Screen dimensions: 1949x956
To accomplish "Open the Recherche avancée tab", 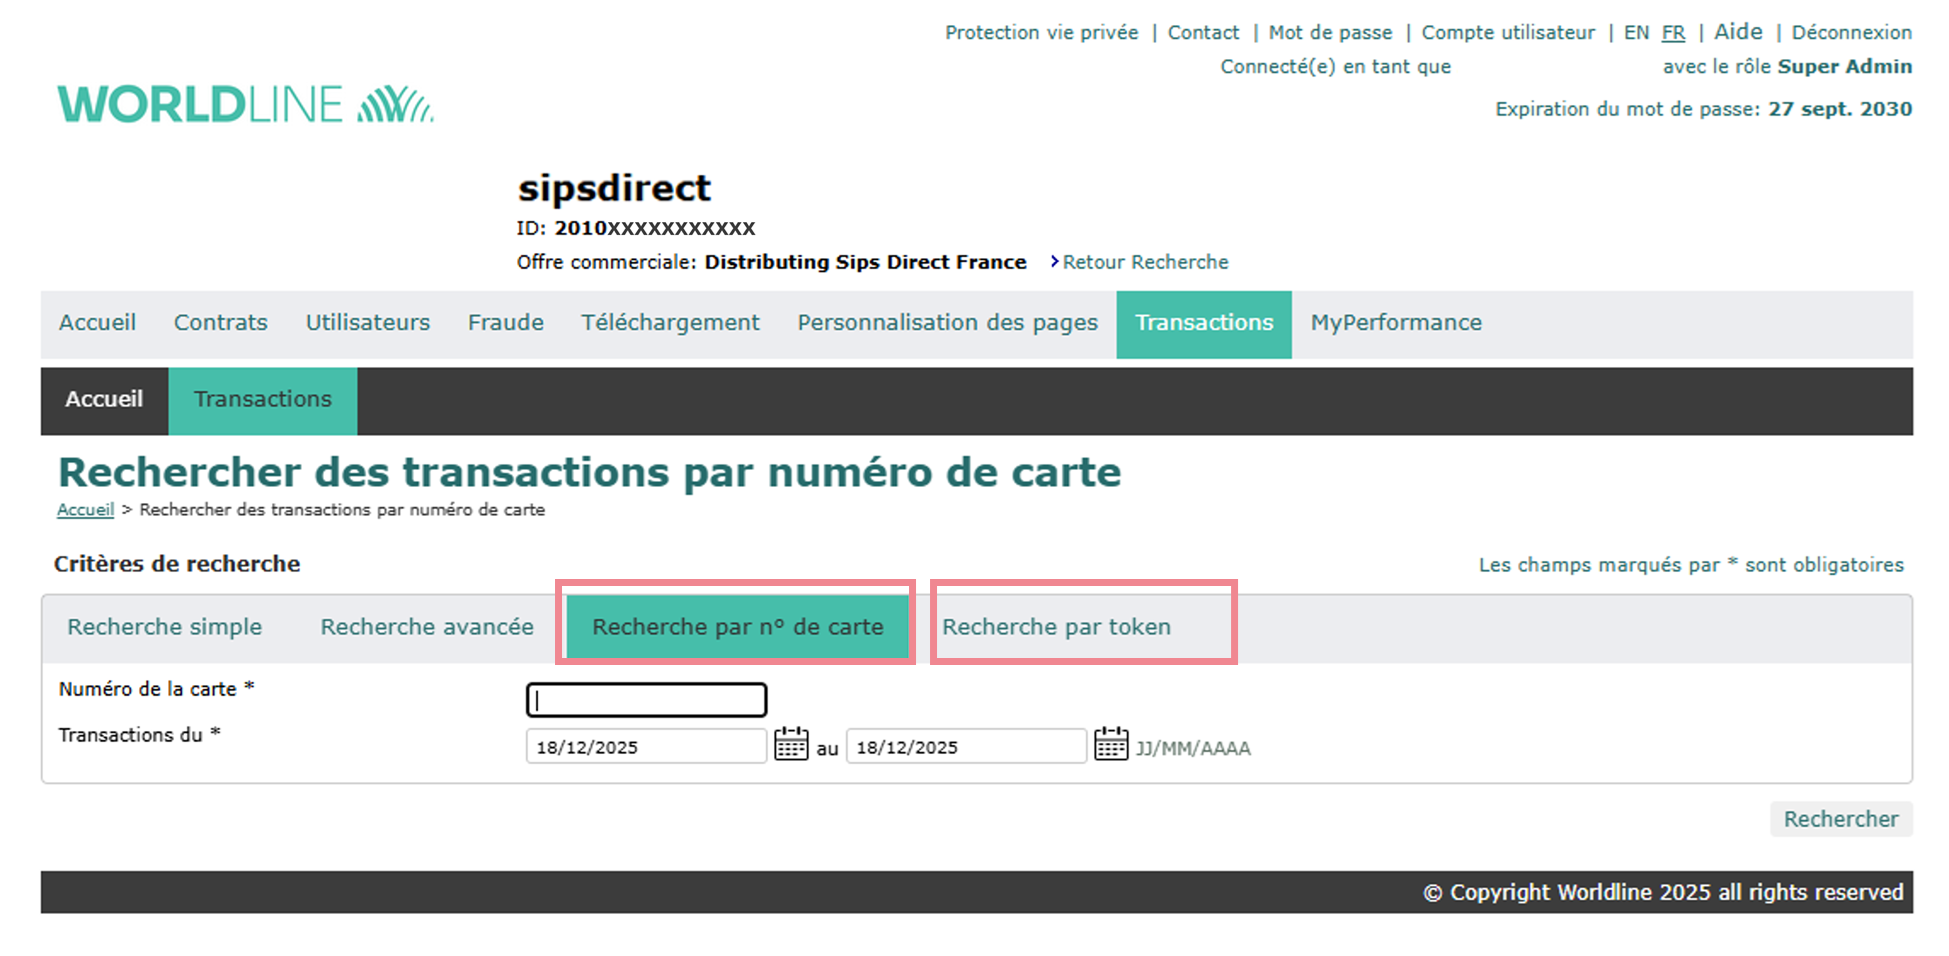I will [427, 627].
